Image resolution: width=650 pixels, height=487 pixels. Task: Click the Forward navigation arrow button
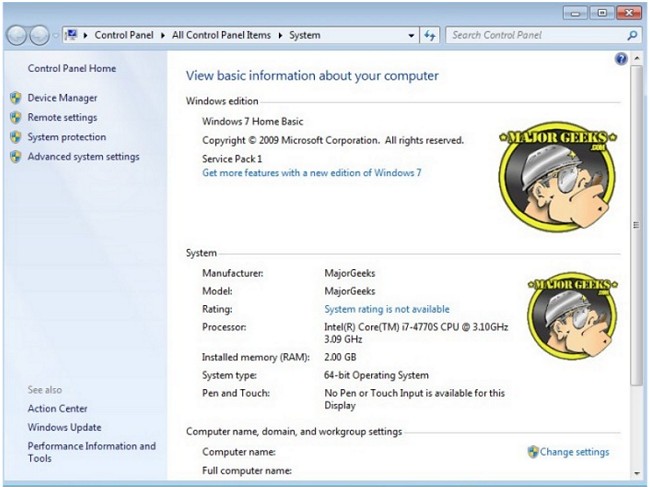(x=39, y=36)
